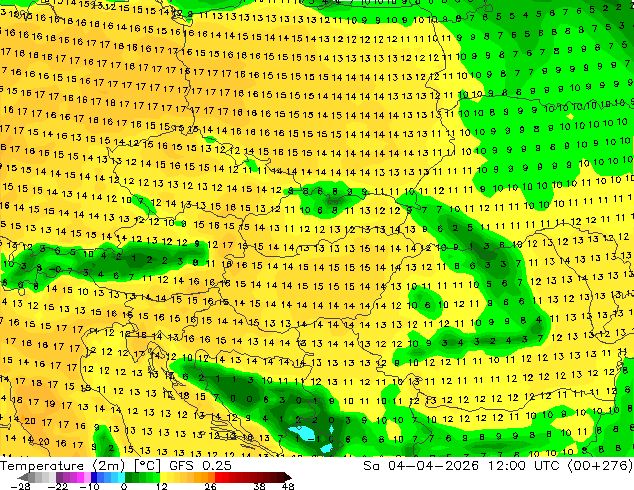Click the '-10' legend label

tap(89, 486)
